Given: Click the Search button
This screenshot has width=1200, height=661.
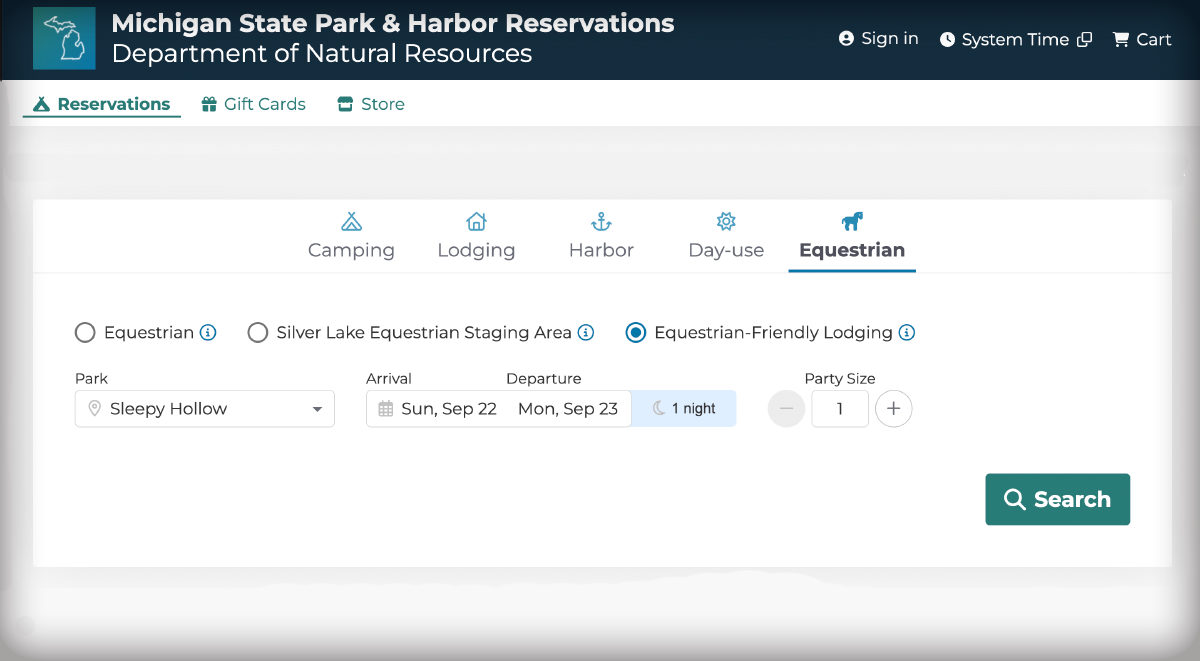Looking at the screenshot, I should click(1057, 499).
